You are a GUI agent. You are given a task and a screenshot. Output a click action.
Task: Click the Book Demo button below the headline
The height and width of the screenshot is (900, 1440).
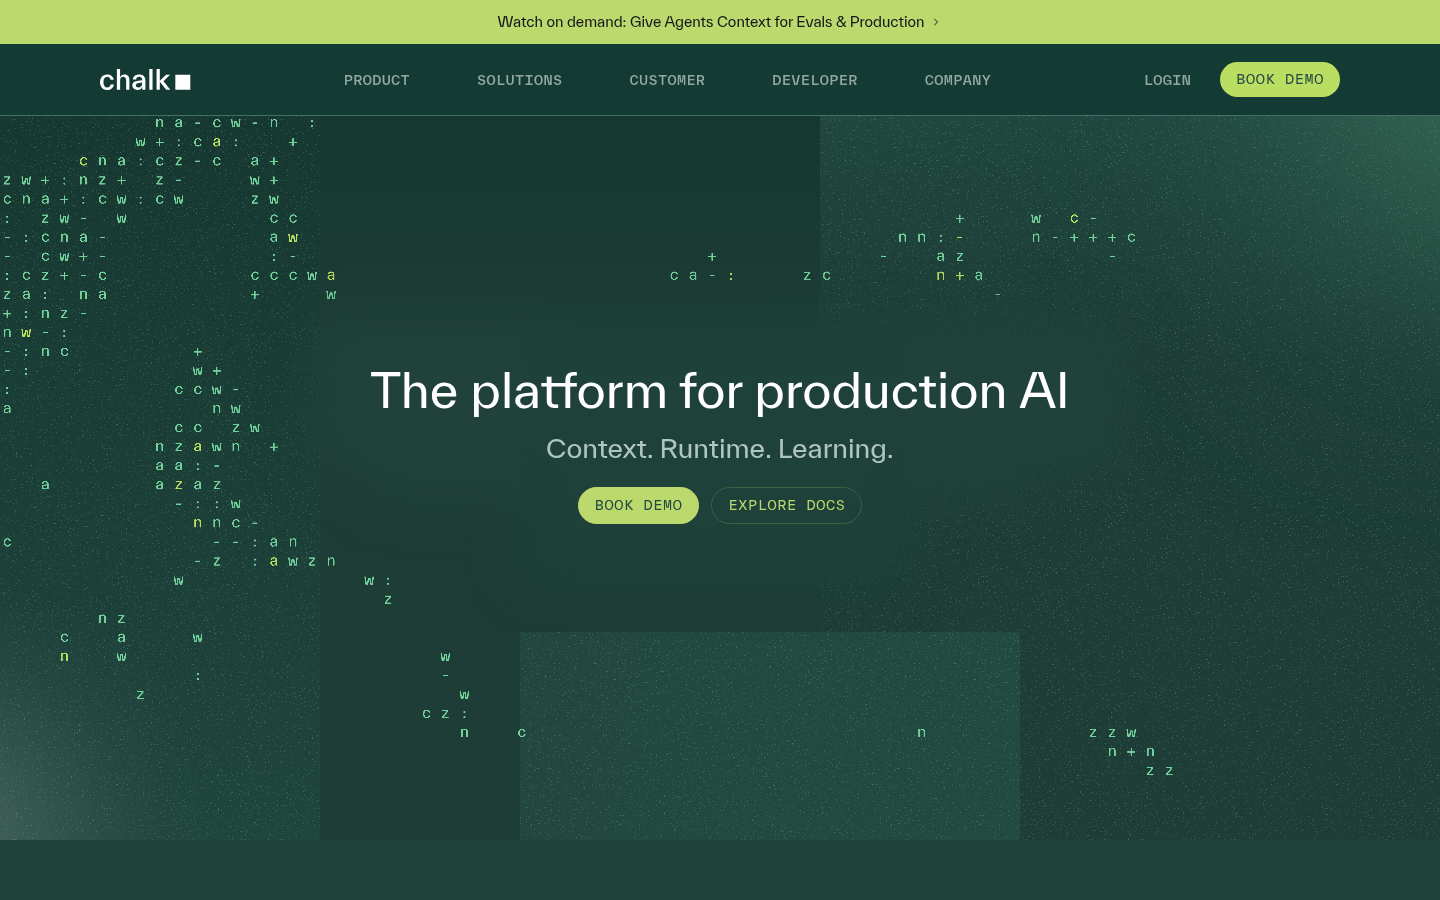click(x=638, y=506)
